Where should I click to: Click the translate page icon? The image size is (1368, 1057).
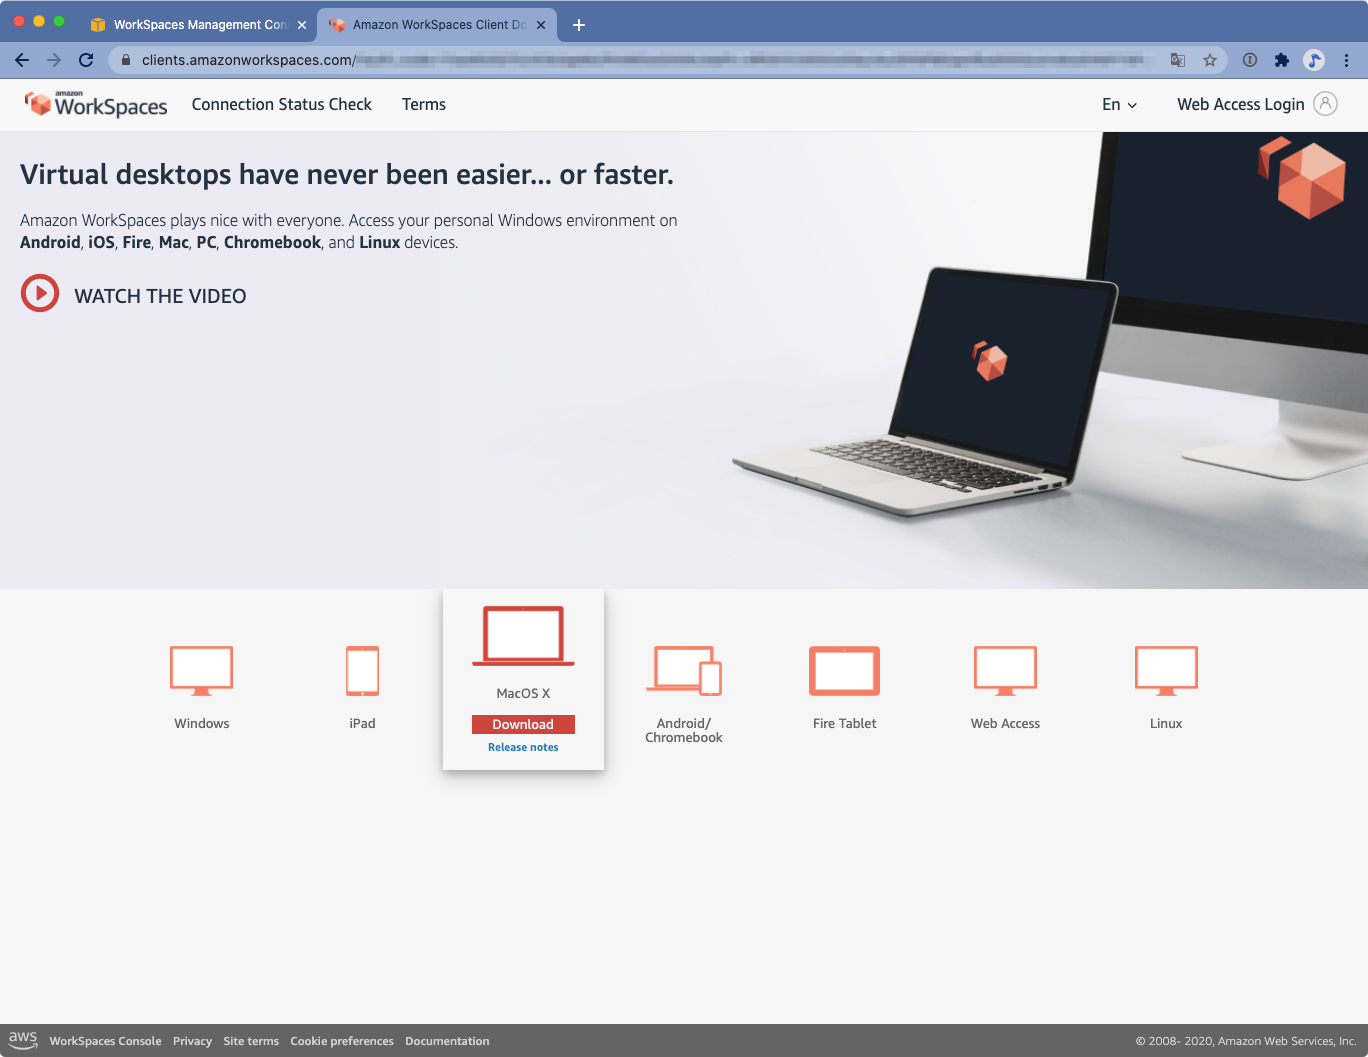pyautogui.click(x=1178, y=60)
